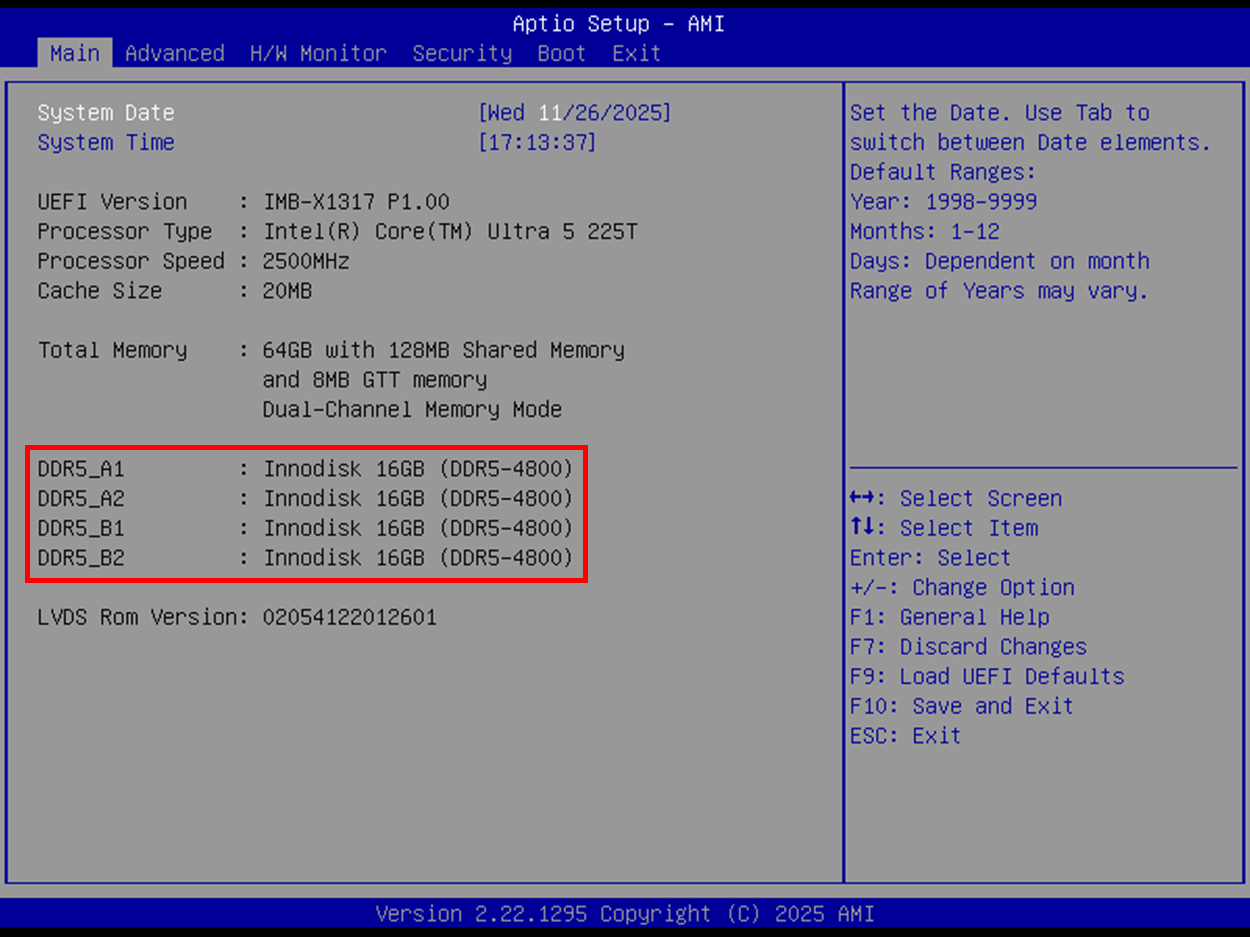
Task: Open the Exit tab in menu bar
Action: point(636,53)
